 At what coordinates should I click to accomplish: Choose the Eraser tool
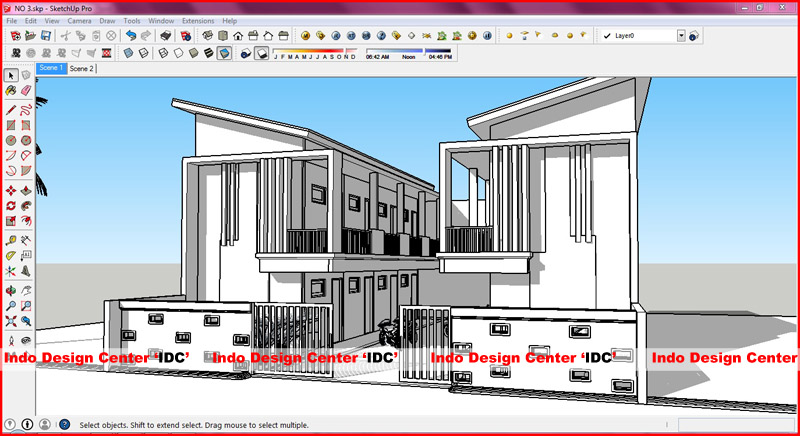click(26, 91)
